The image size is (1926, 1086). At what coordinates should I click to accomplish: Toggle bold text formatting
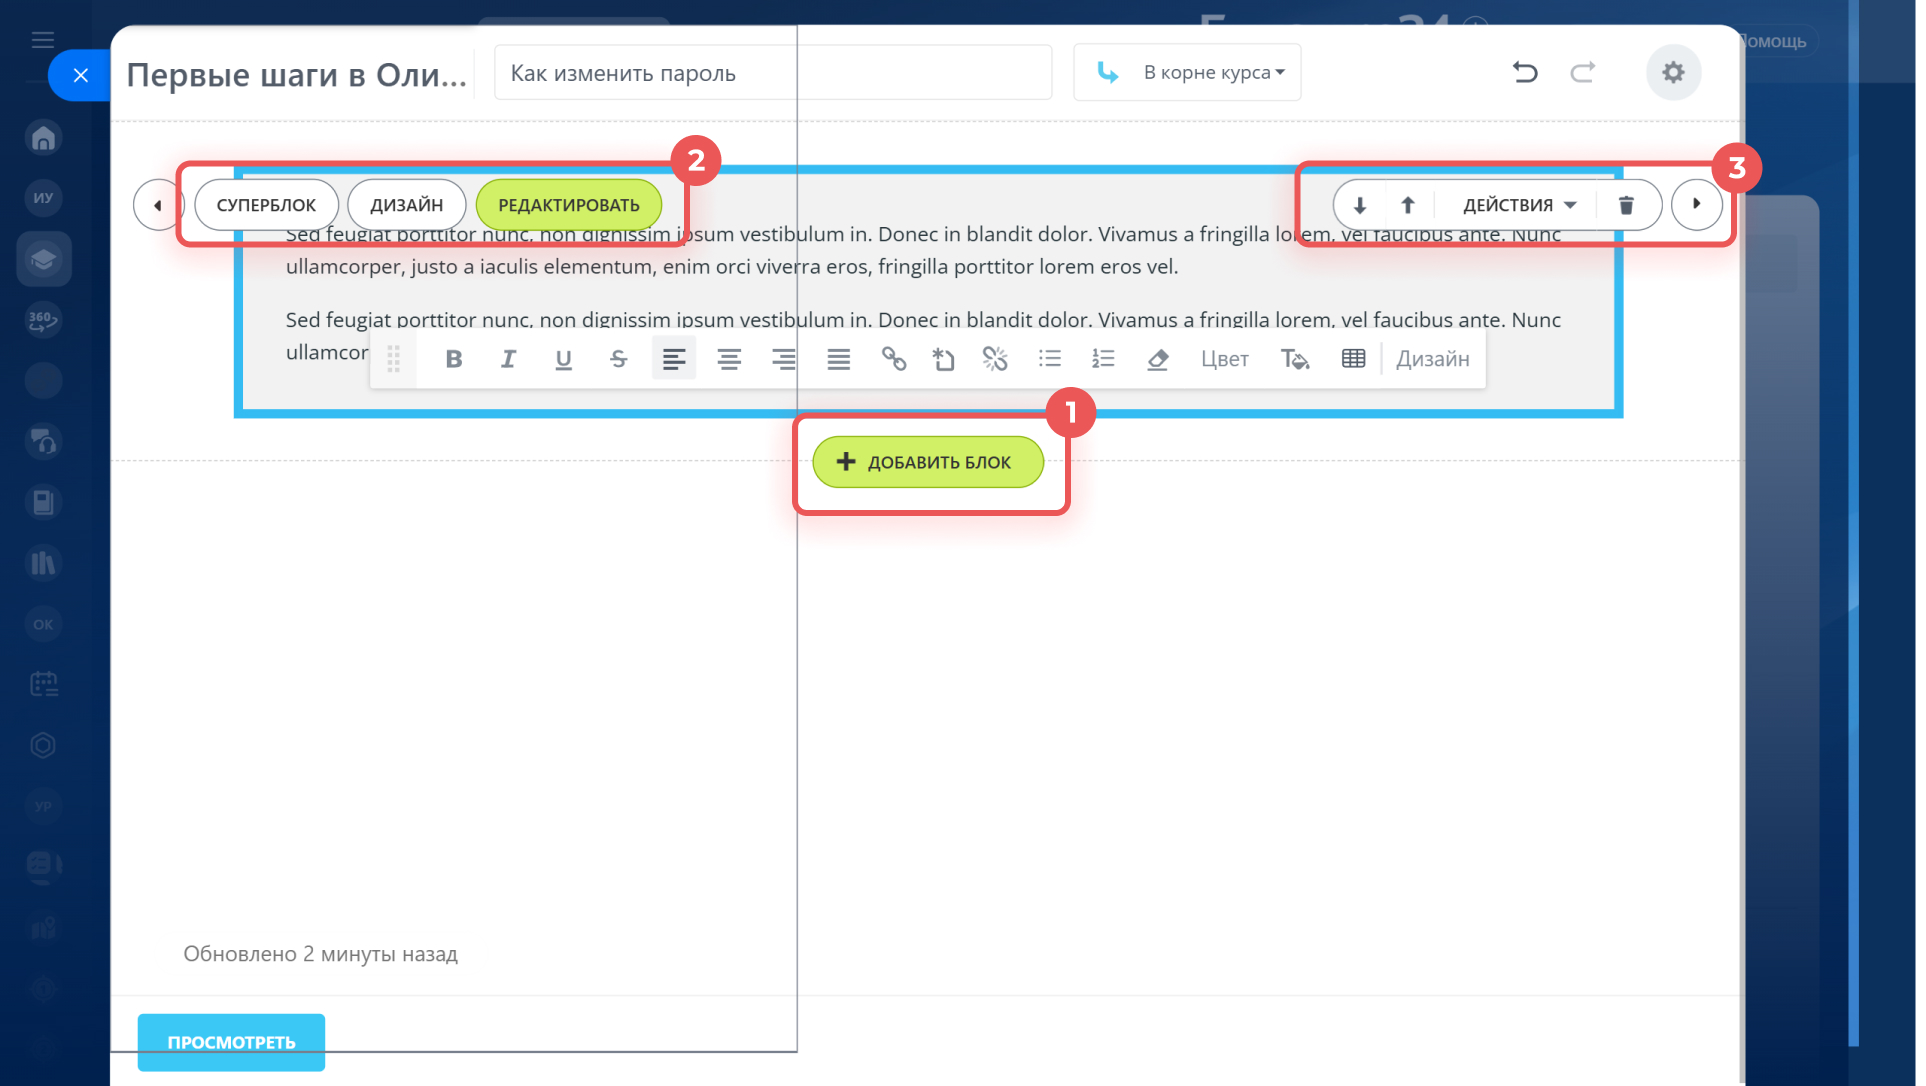pyautogui.click(x=454, y=359)
